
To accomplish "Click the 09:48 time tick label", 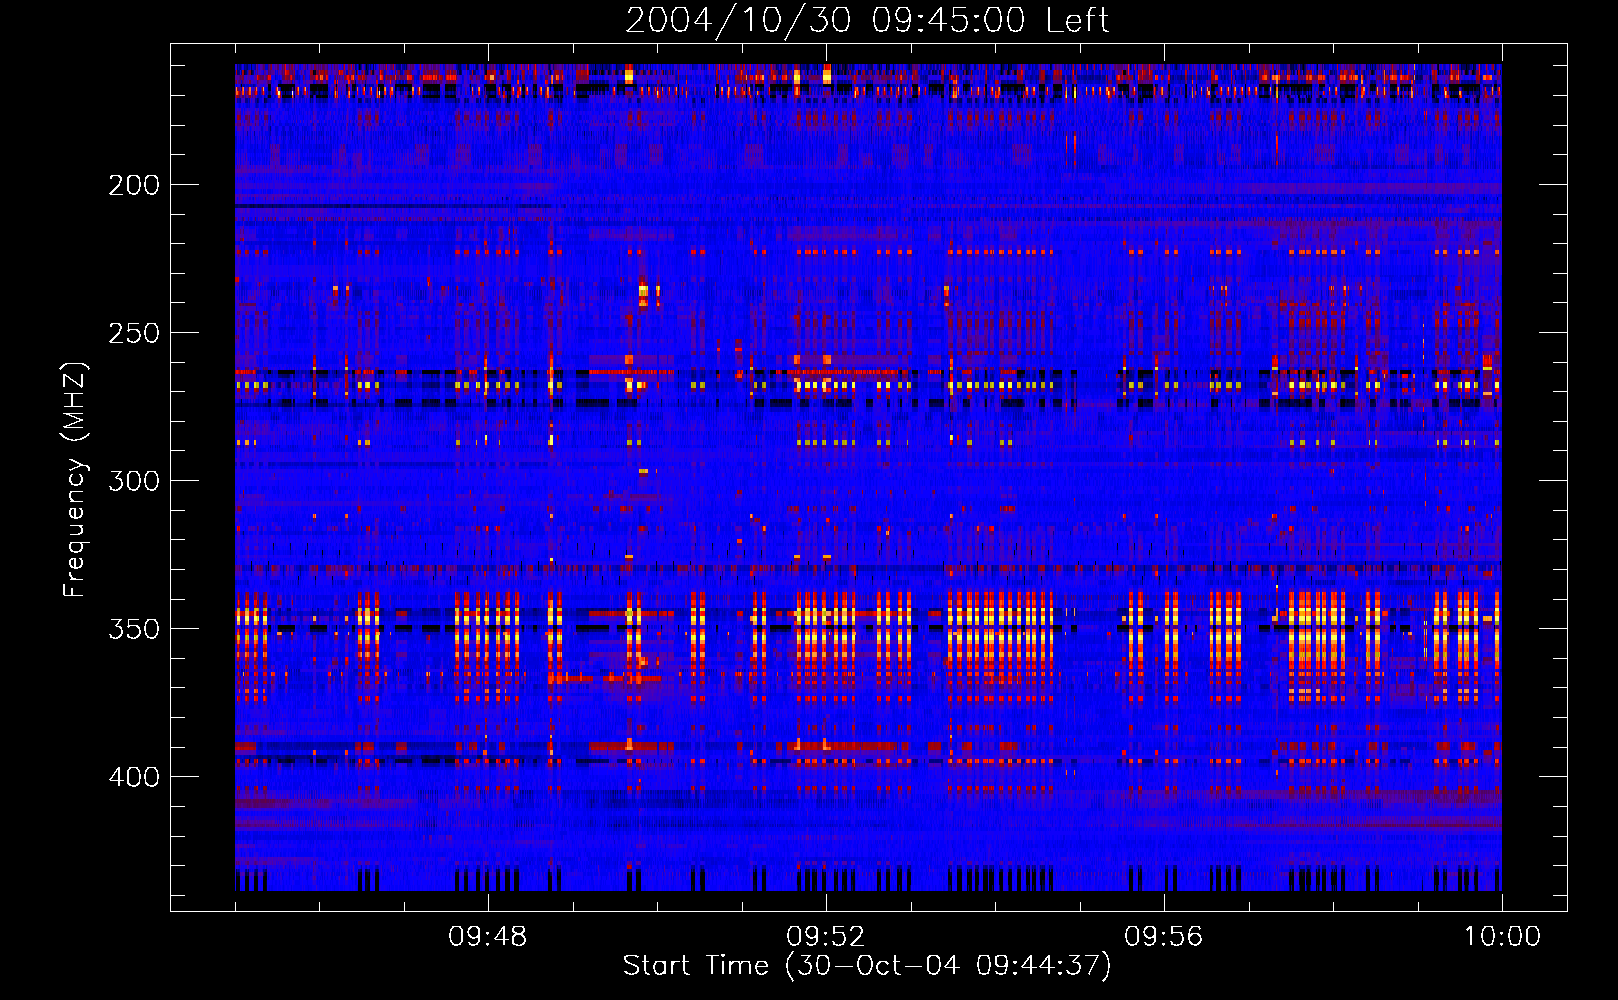I will tap(488, 937).
